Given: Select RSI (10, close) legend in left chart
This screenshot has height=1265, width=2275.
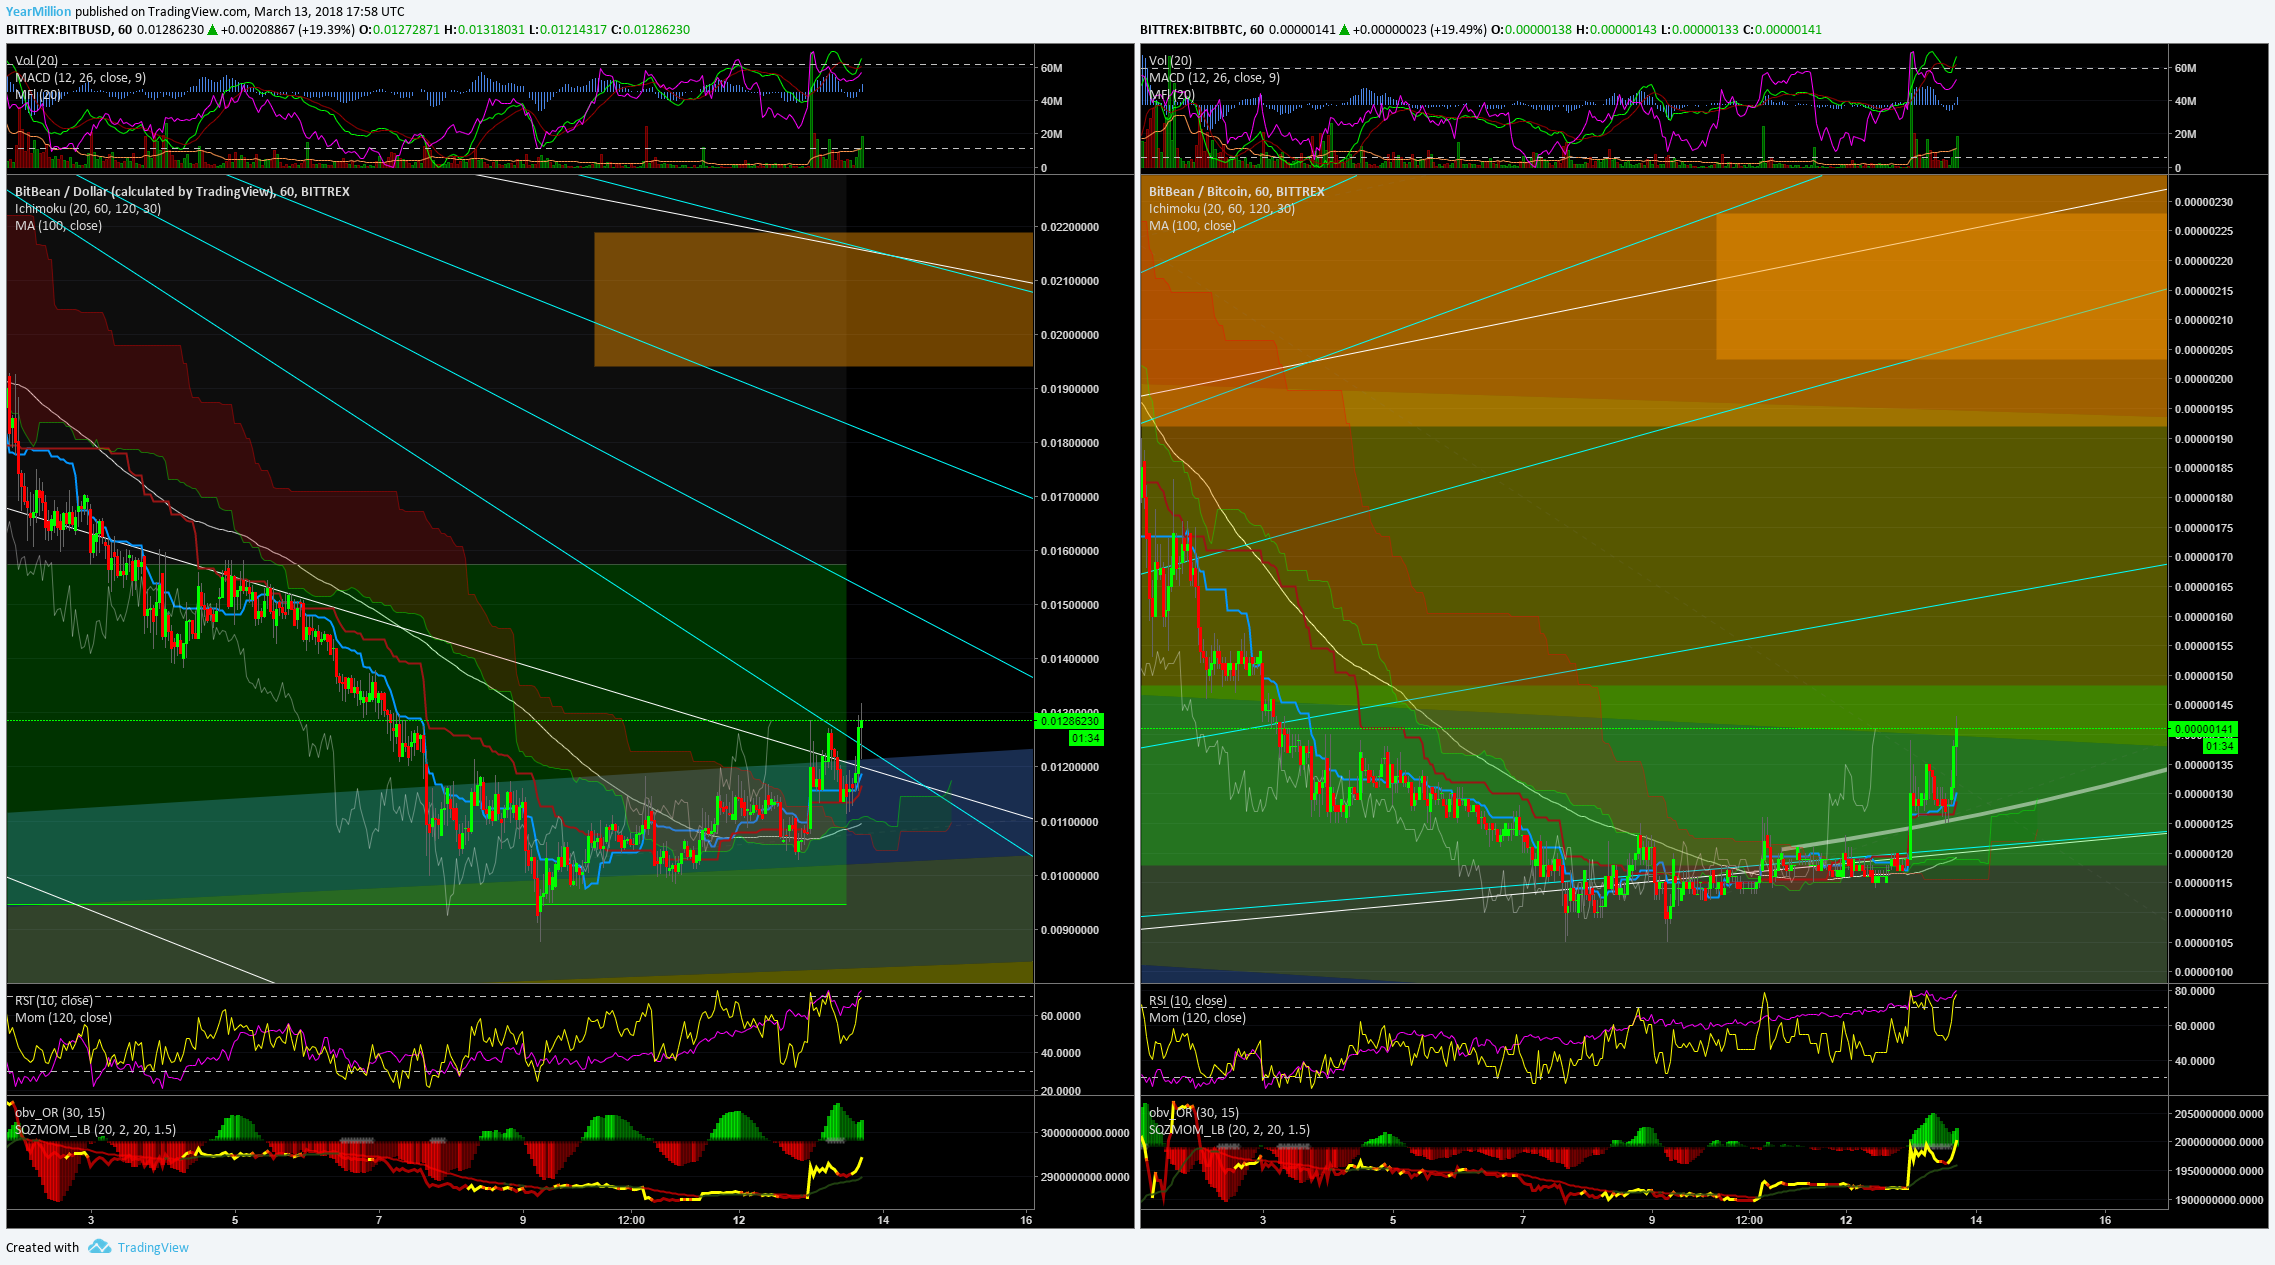Looking at the screenshot, I should pyautogui.click(x=53, y=1001).
